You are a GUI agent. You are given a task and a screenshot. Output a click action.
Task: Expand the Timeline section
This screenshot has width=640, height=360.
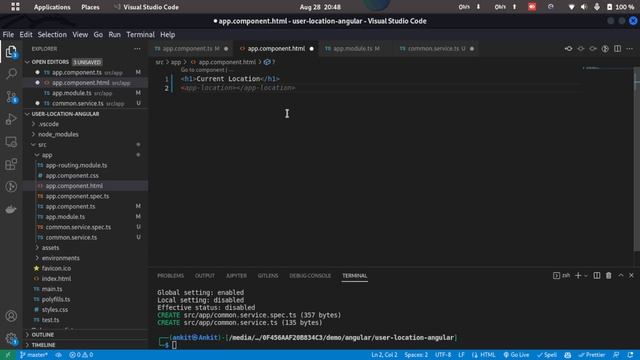43,344
